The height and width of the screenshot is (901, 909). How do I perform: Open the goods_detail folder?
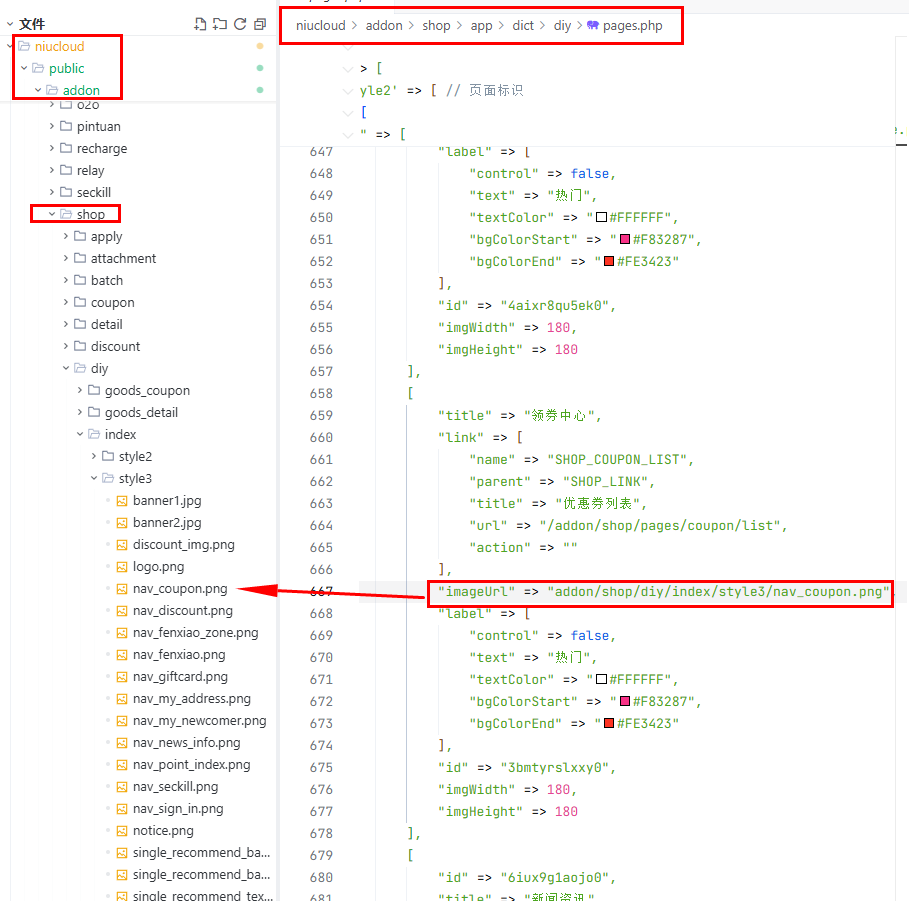tap(141, 413)
